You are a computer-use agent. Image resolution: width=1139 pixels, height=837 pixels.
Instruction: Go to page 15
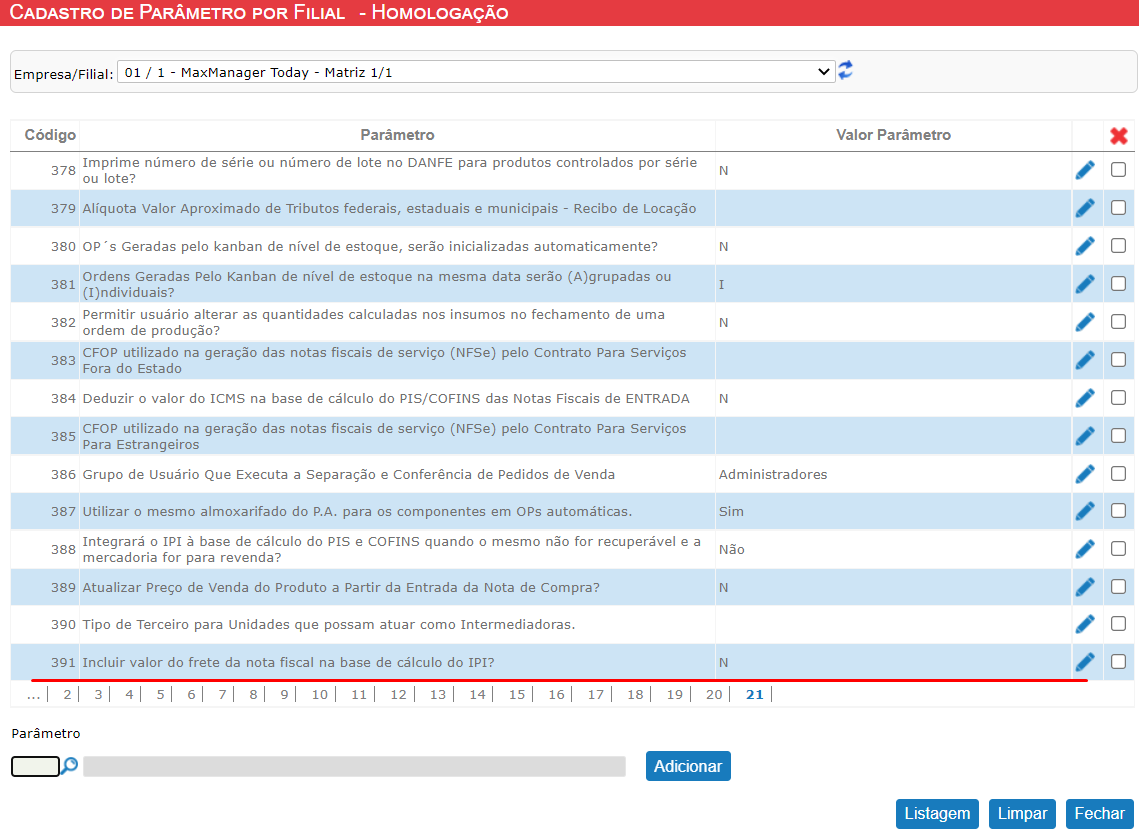point(516,695)
